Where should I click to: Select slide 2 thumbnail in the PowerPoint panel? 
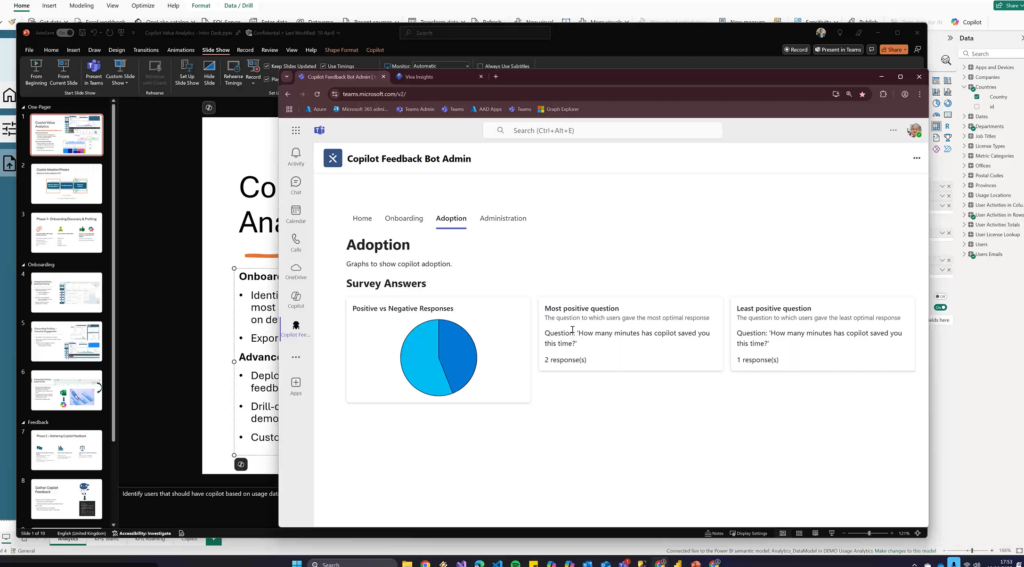(x=66, y=184)
